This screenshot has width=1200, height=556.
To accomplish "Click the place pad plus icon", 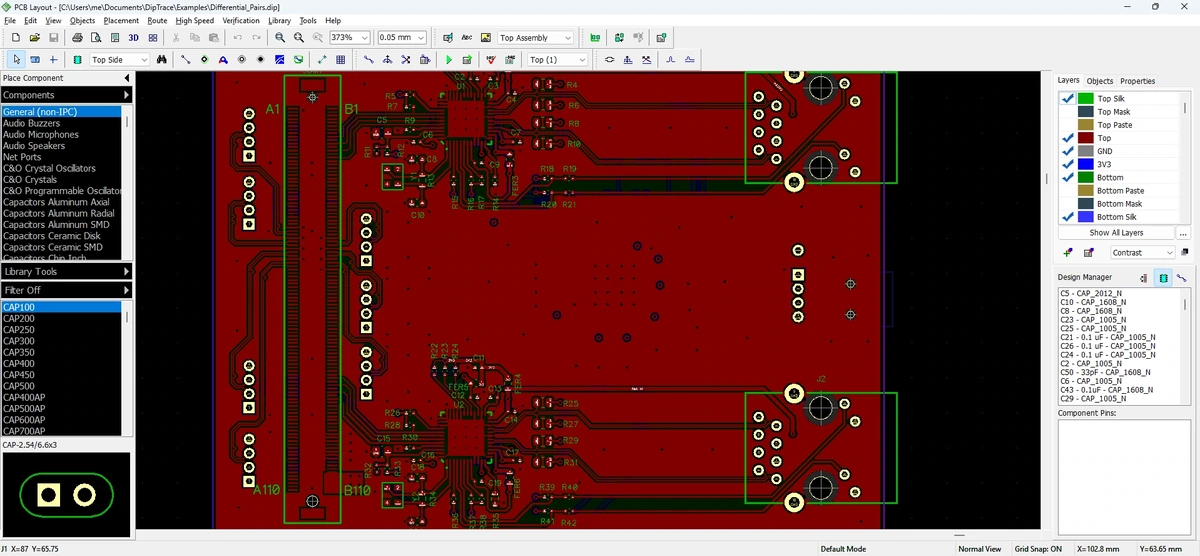I will click(x=53, y=60).
